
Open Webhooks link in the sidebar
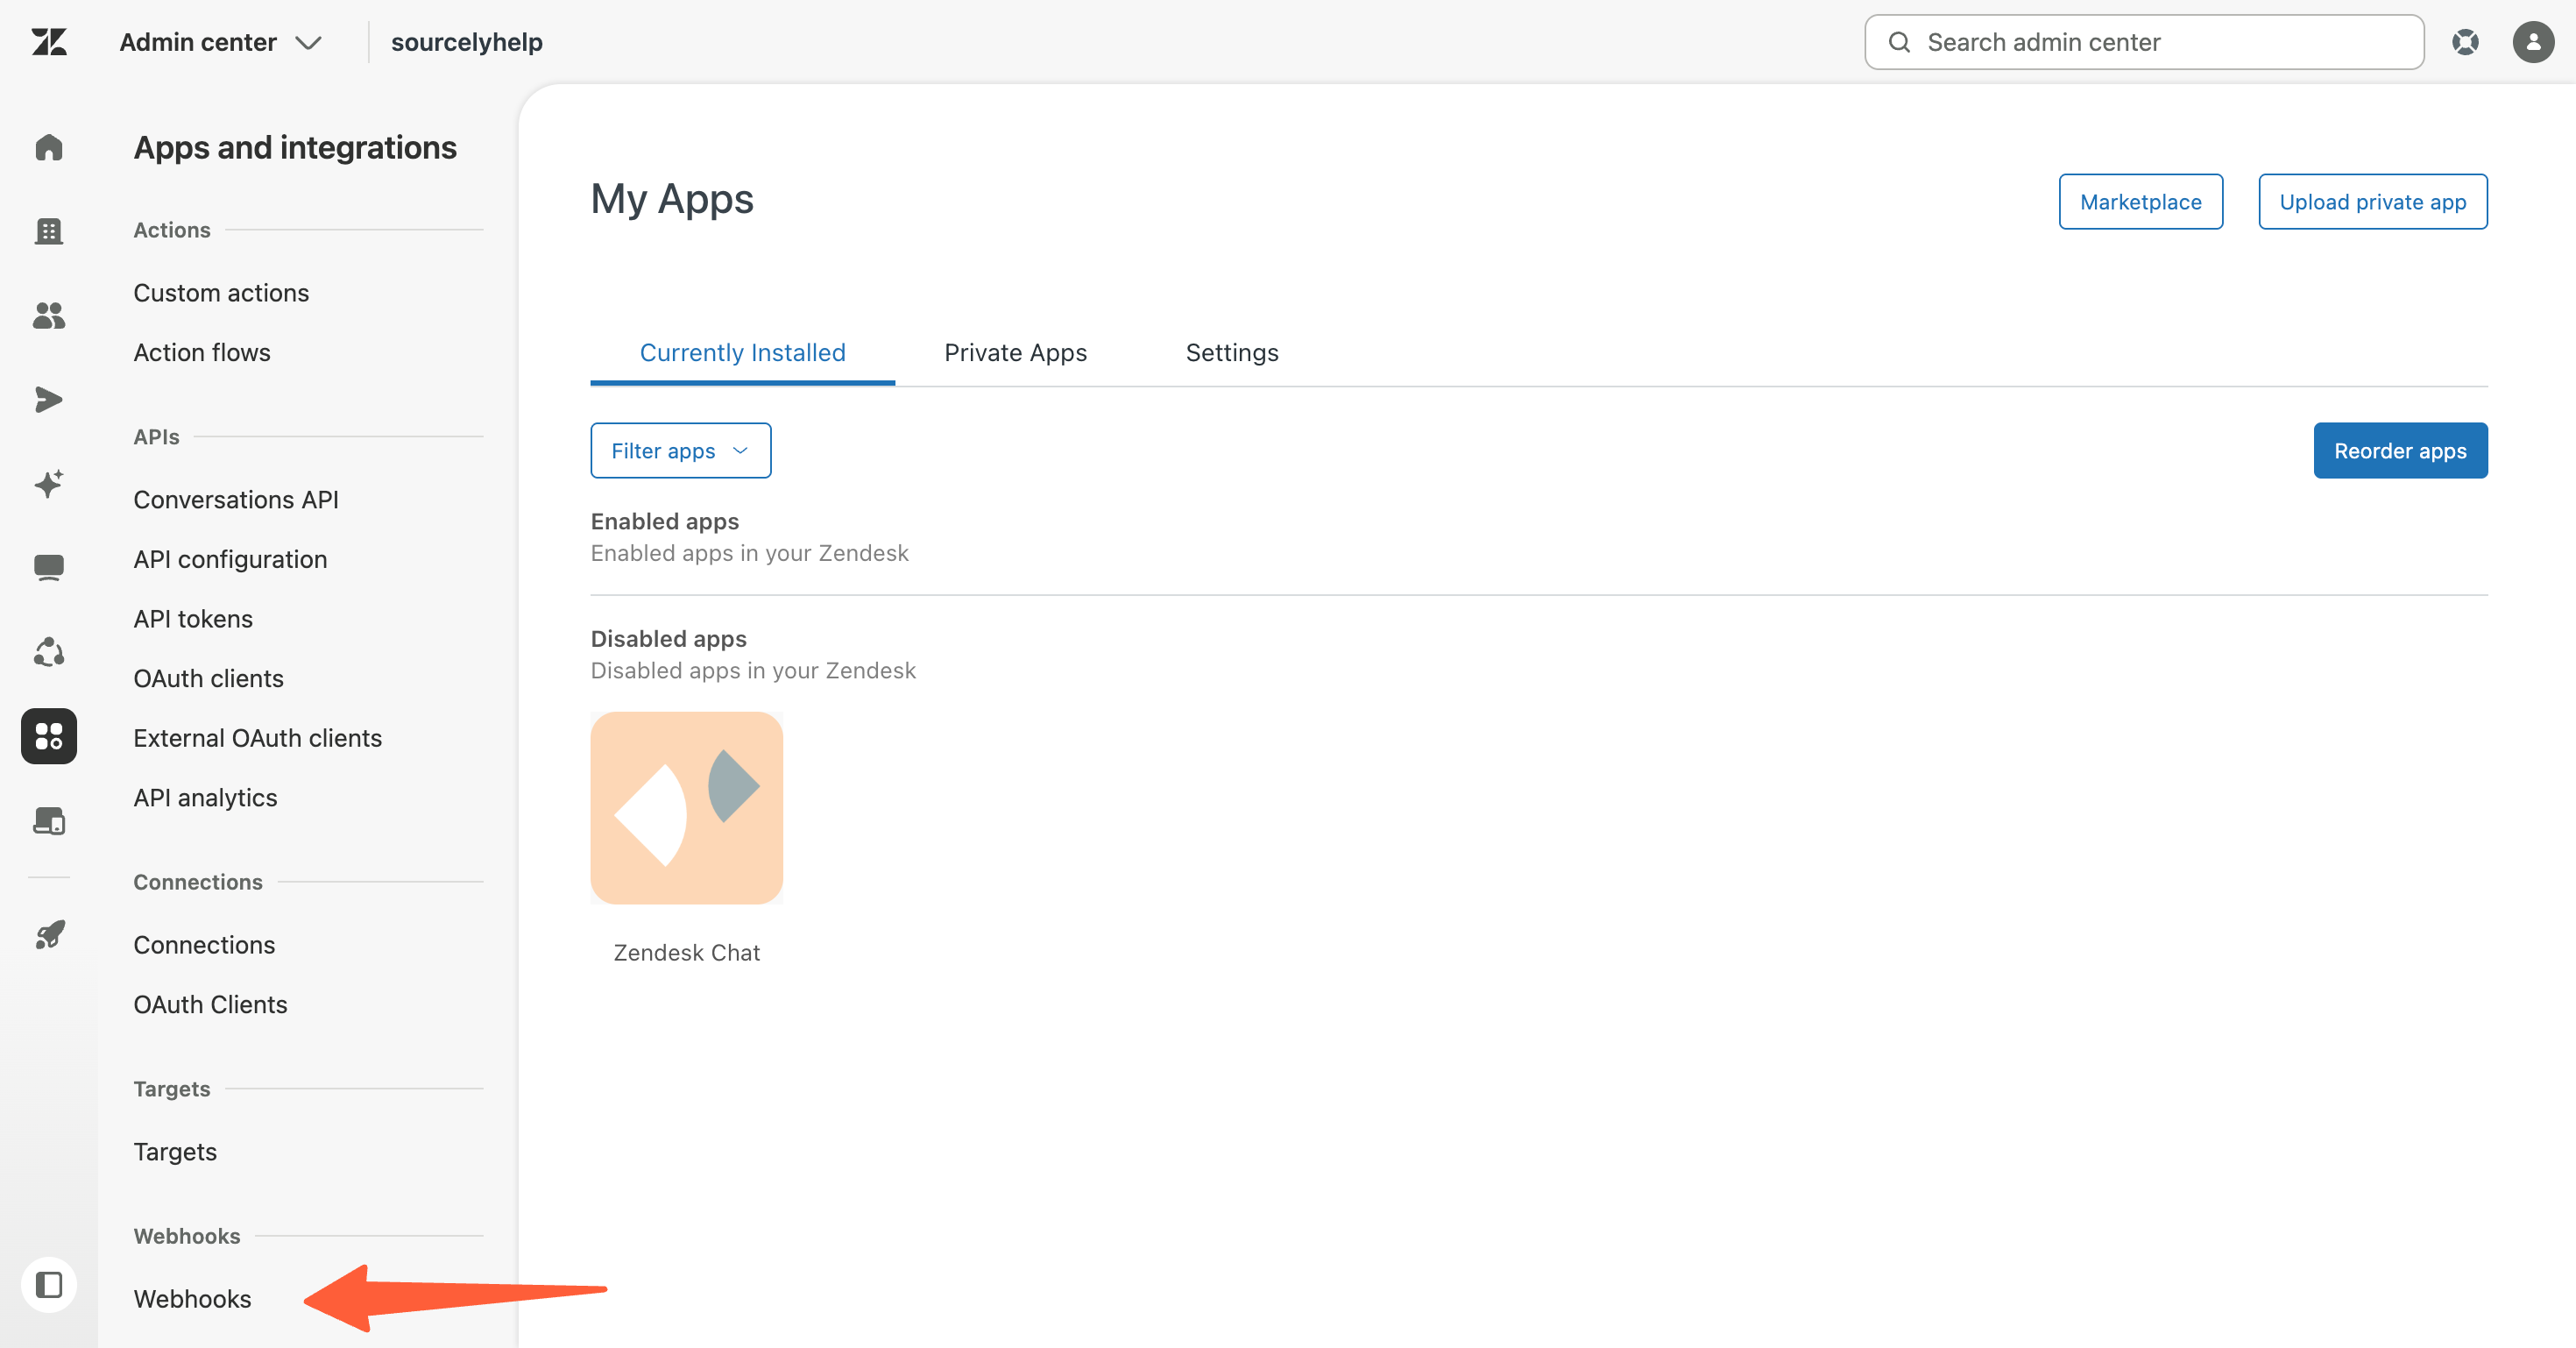click(192, 1299)
